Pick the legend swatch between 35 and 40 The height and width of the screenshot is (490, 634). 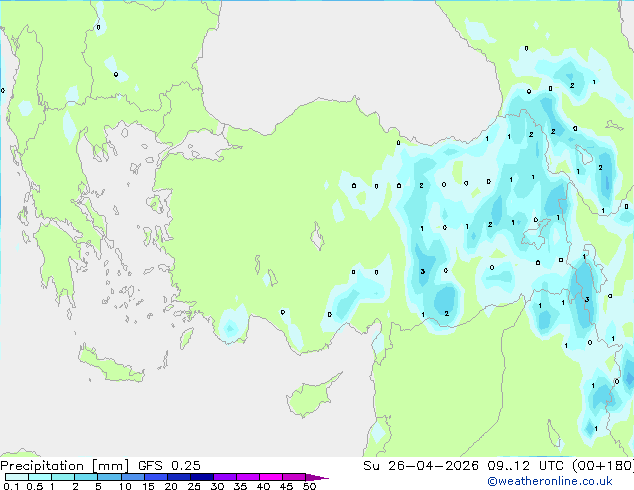pos(248,477)
